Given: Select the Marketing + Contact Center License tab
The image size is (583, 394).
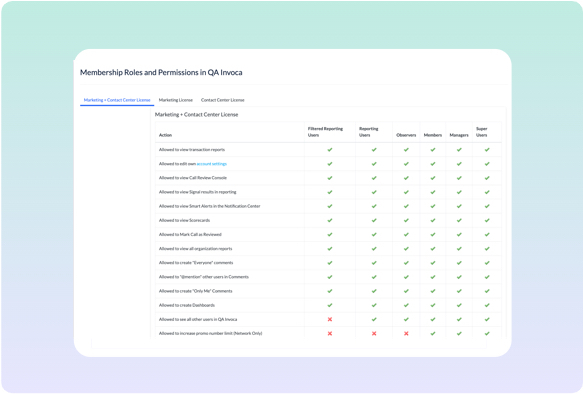Looking at the screenshot, I should click(117, 100).
